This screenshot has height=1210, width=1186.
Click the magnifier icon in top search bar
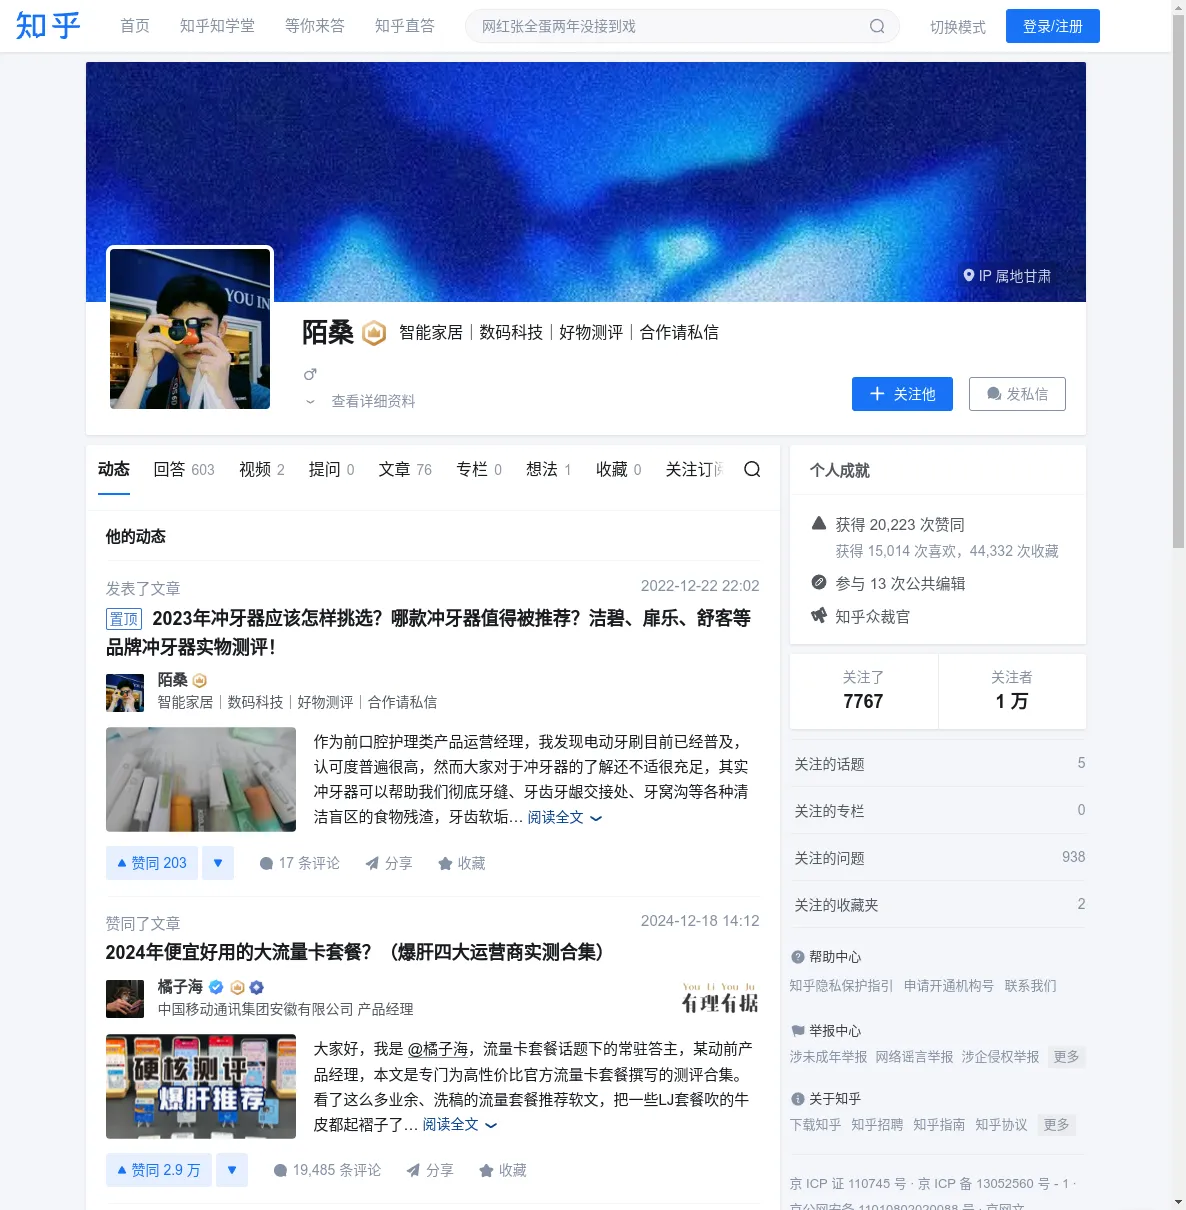(877, 26)
